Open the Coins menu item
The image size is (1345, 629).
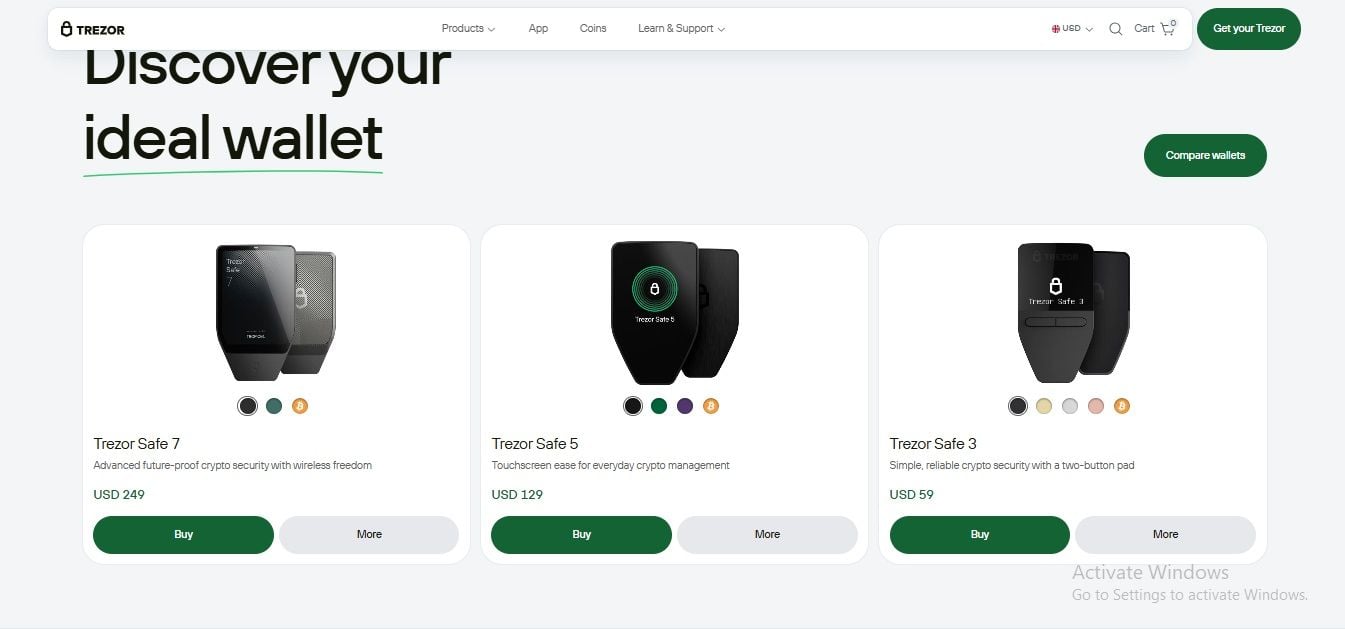pos(593,29)
